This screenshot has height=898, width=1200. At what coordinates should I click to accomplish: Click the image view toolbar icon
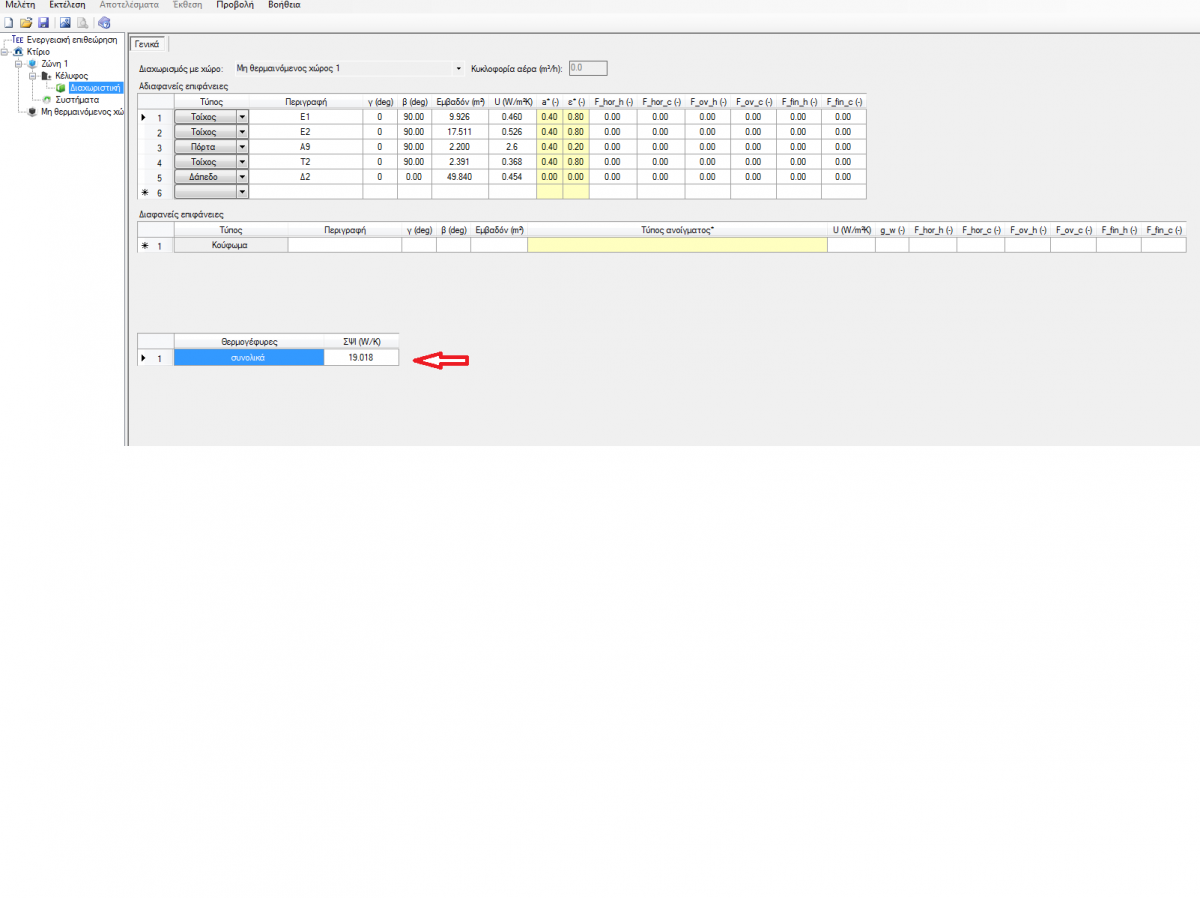66,22
